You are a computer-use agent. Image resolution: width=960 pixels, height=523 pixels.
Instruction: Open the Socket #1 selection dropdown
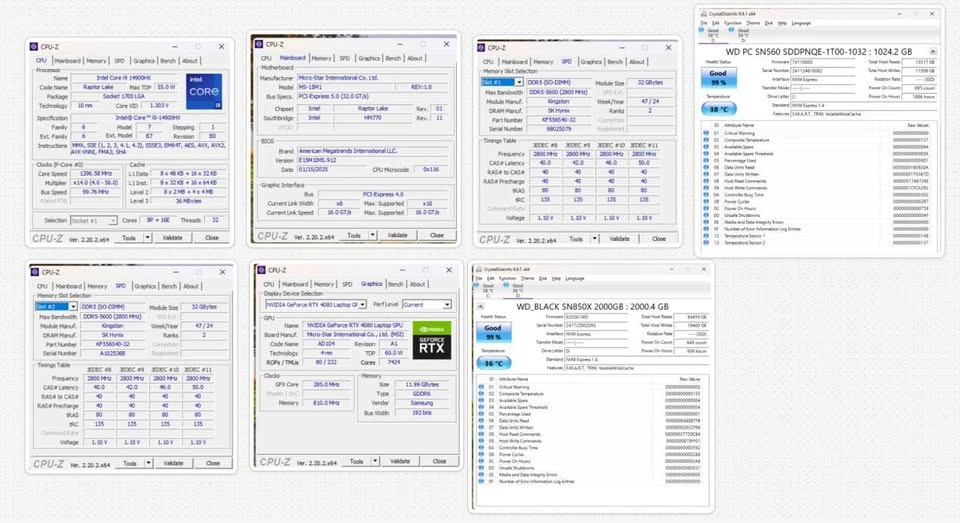click(113, 220)
